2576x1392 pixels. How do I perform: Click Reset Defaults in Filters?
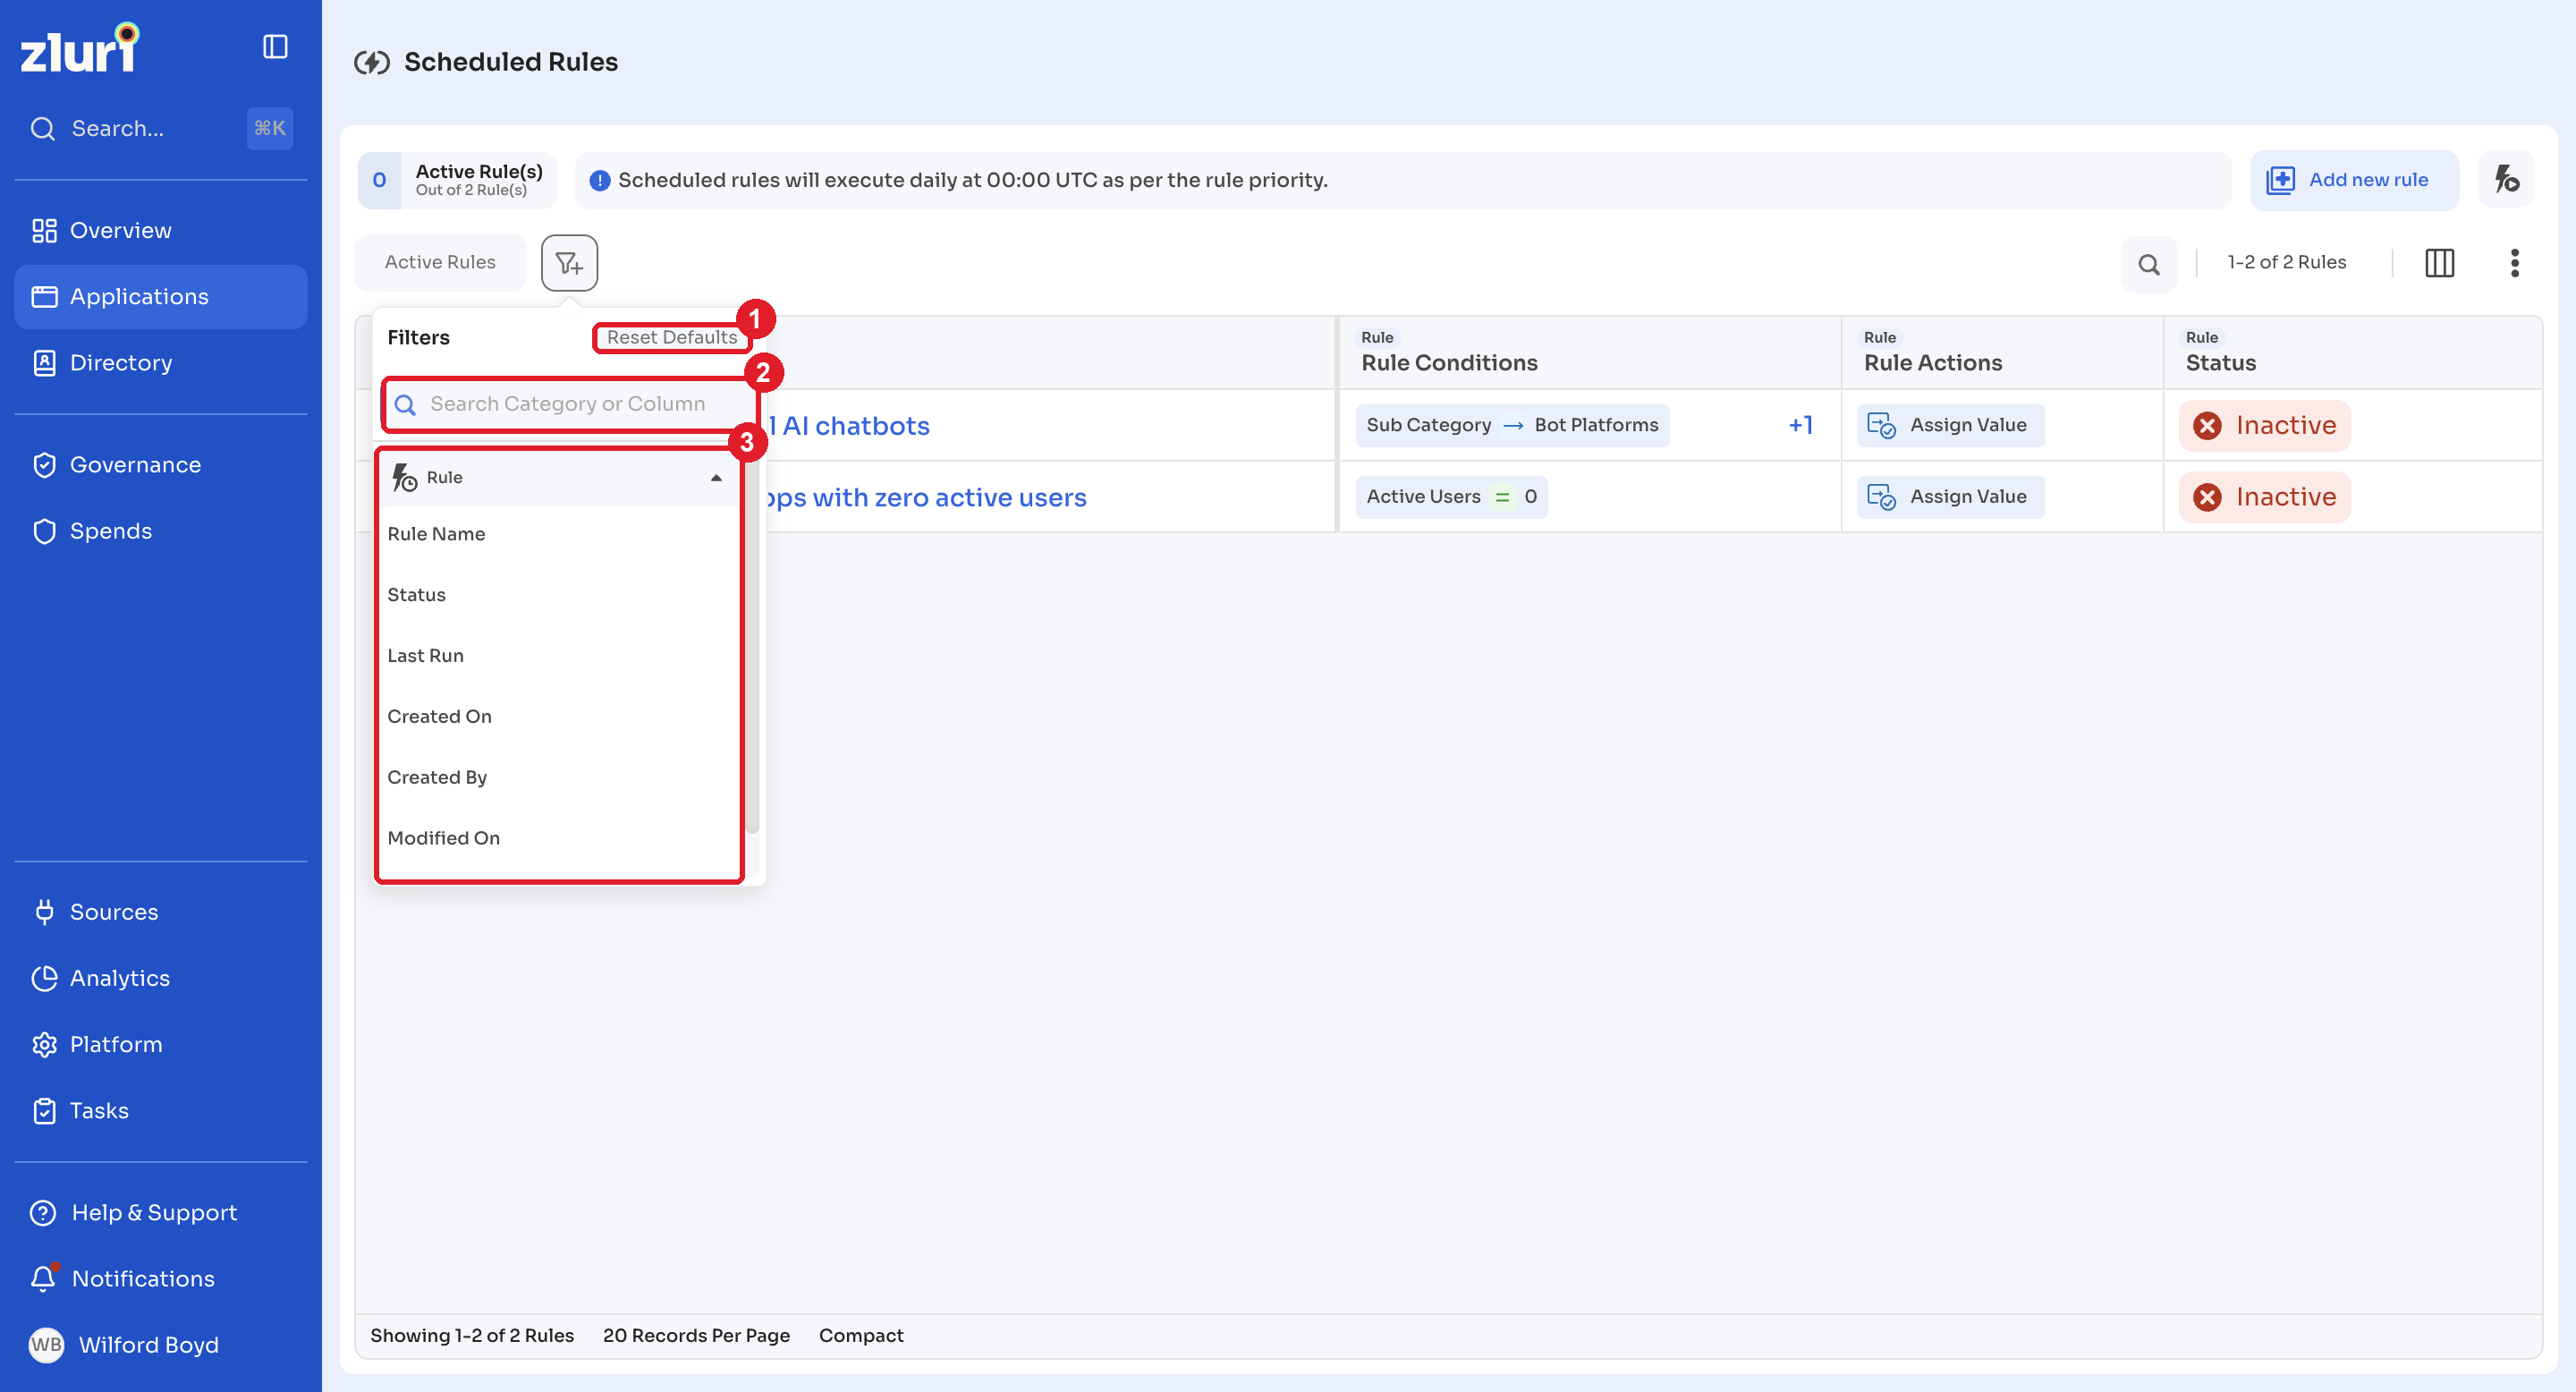pos(671,338)
